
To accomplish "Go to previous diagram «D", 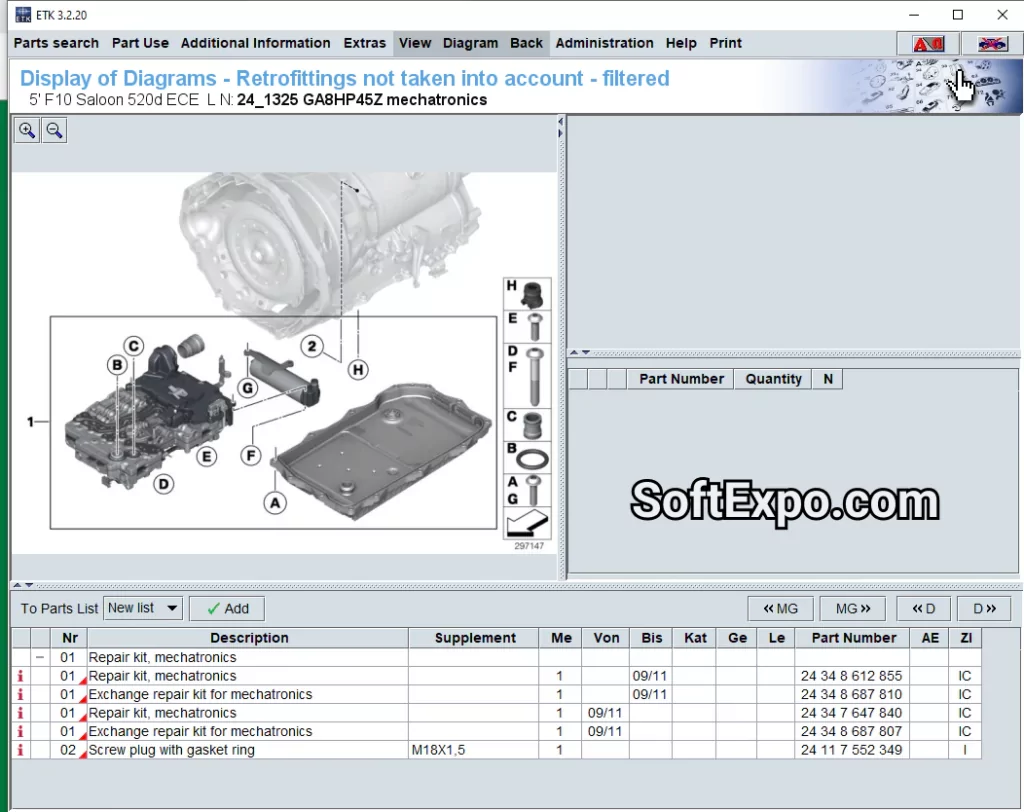I will click(923, 608).
